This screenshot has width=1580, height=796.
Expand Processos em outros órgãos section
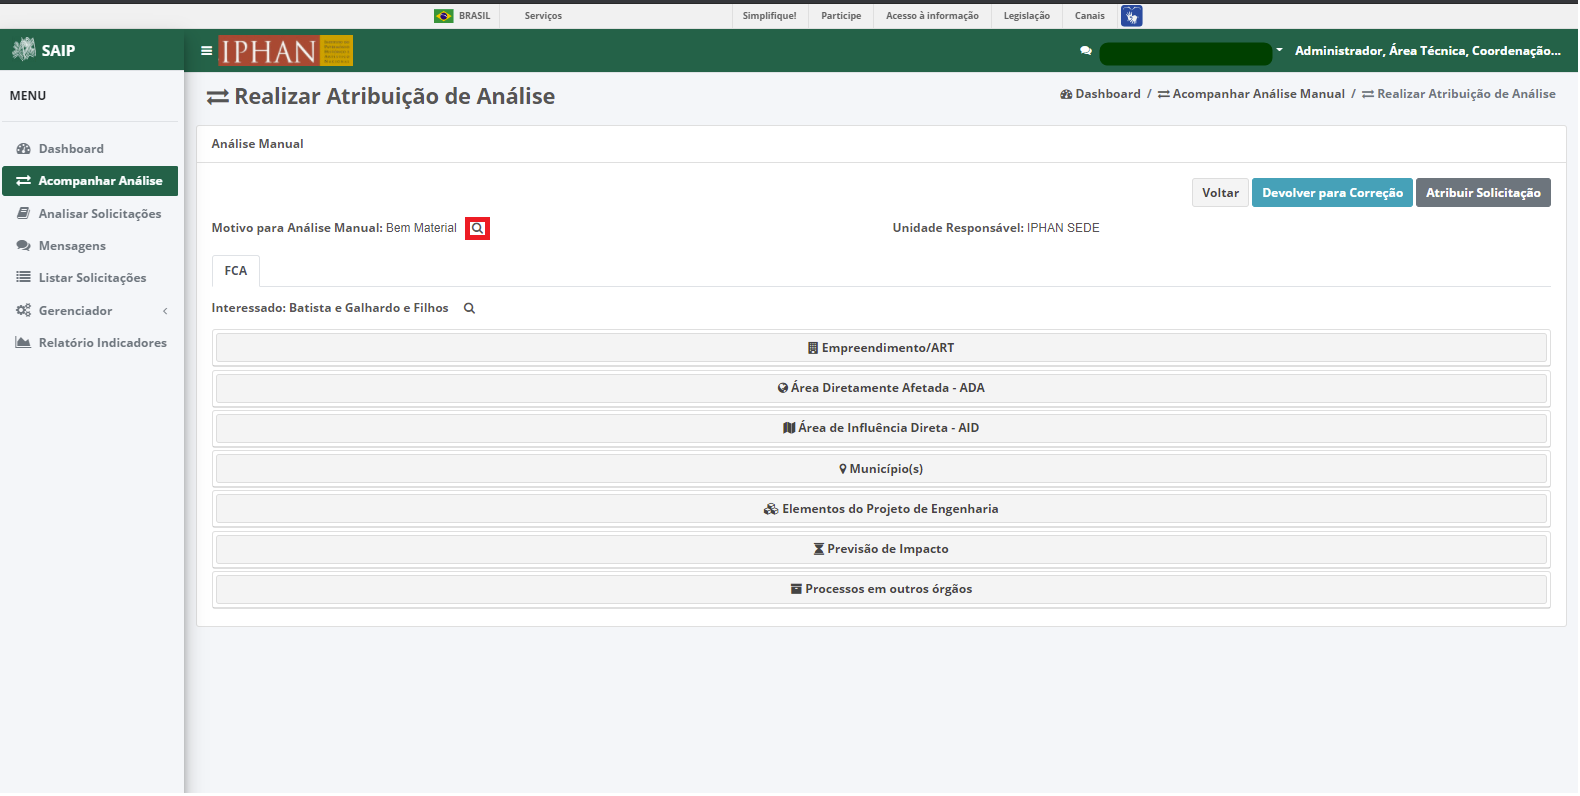(x=881, y=589)
